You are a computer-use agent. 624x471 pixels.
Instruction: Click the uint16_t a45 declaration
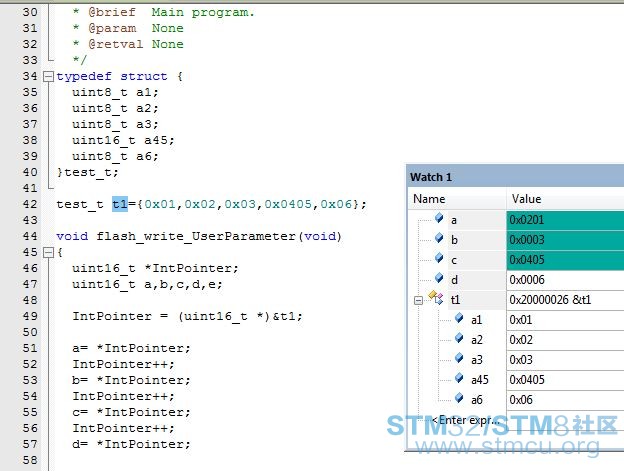(123, 140)
